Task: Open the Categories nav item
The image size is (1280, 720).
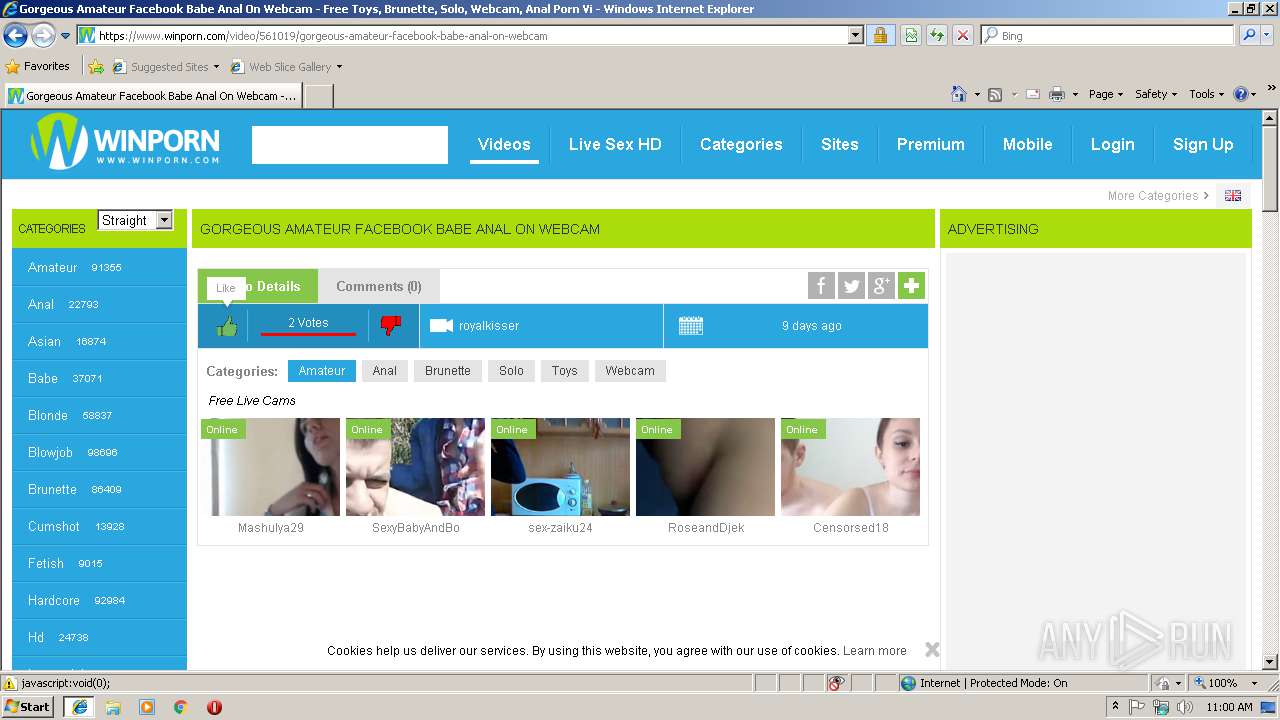Action: pyautogui.click(x=741, y=144)
